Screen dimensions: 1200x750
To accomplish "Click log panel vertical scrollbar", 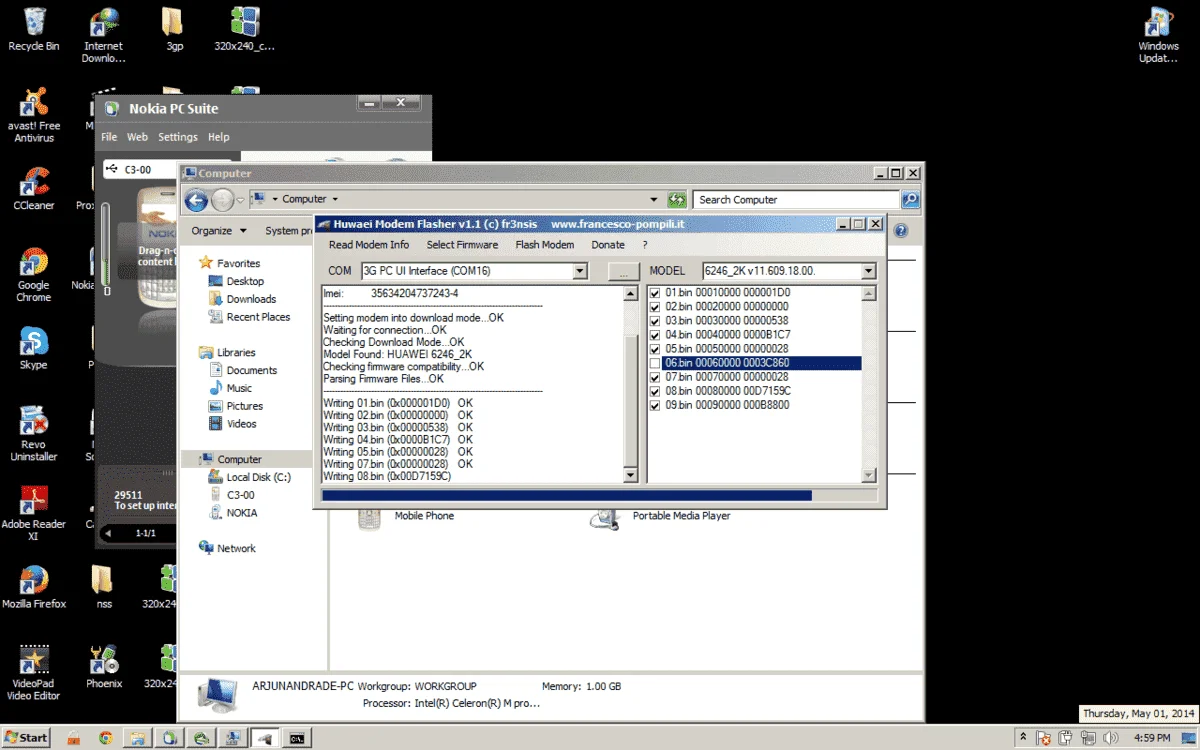I will 630,384.
